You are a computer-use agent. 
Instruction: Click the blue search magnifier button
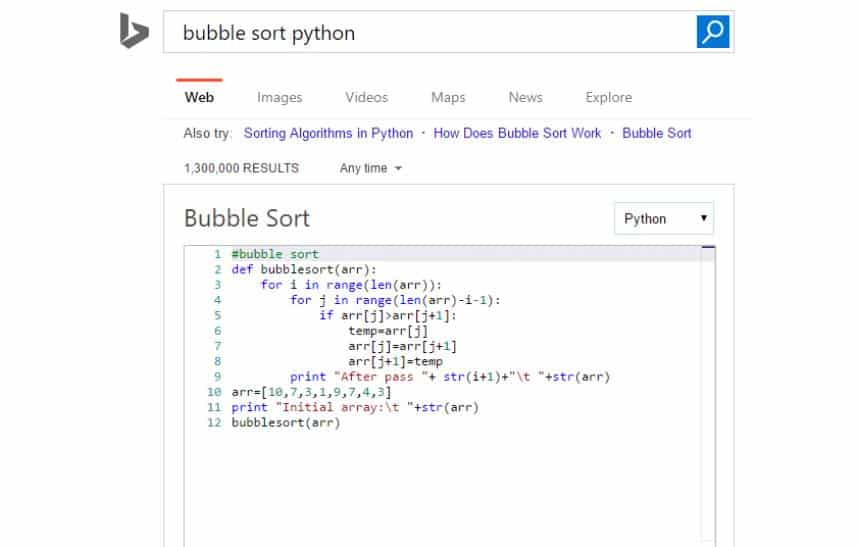712,32
